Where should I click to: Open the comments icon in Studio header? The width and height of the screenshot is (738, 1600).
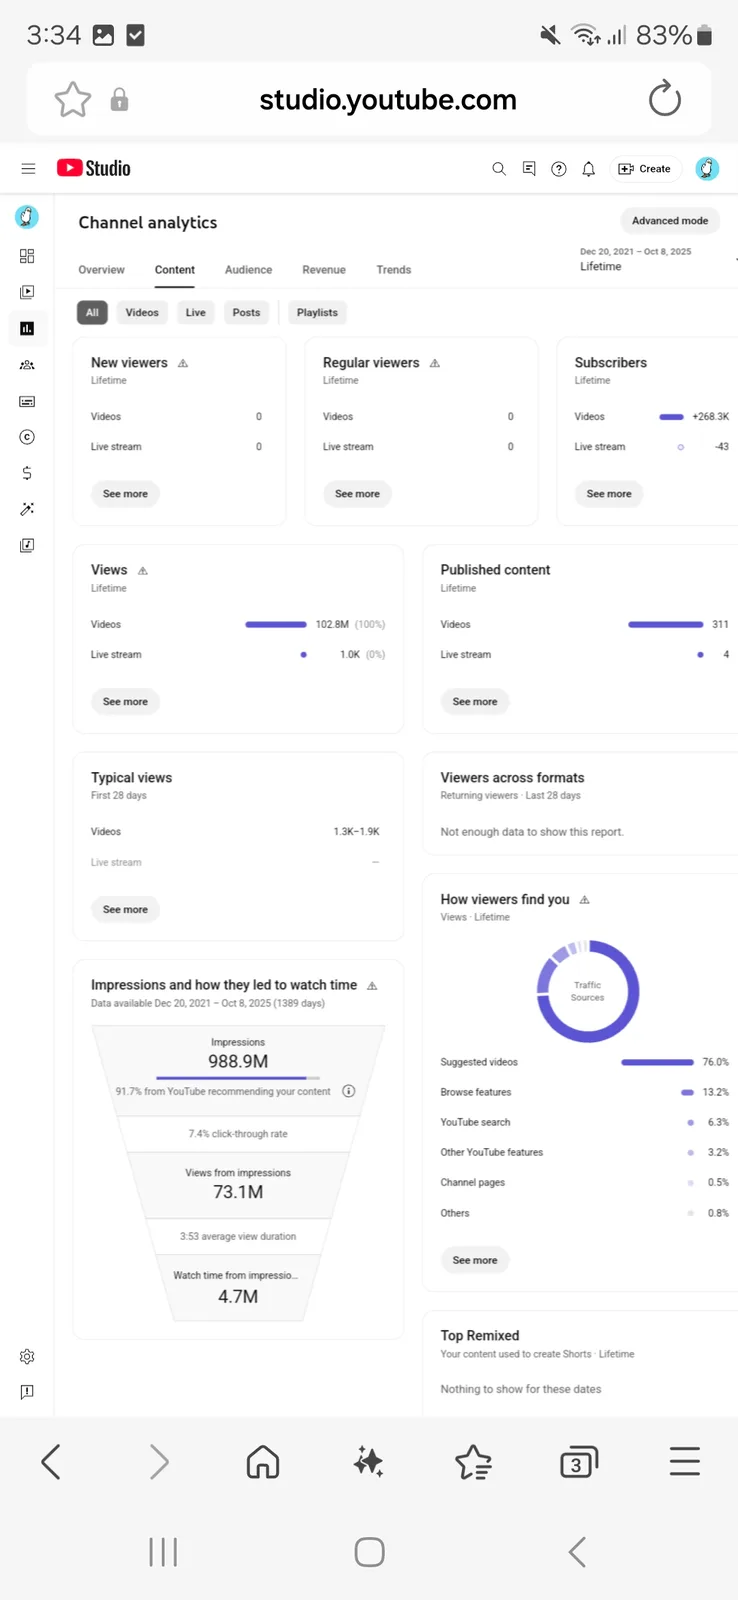529,169
